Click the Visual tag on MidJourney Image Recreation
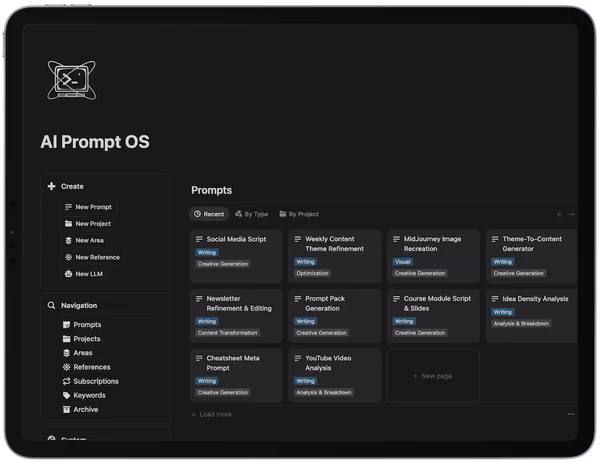The width and height of the screenshot is (600, 462). click(x=403, y=262)
